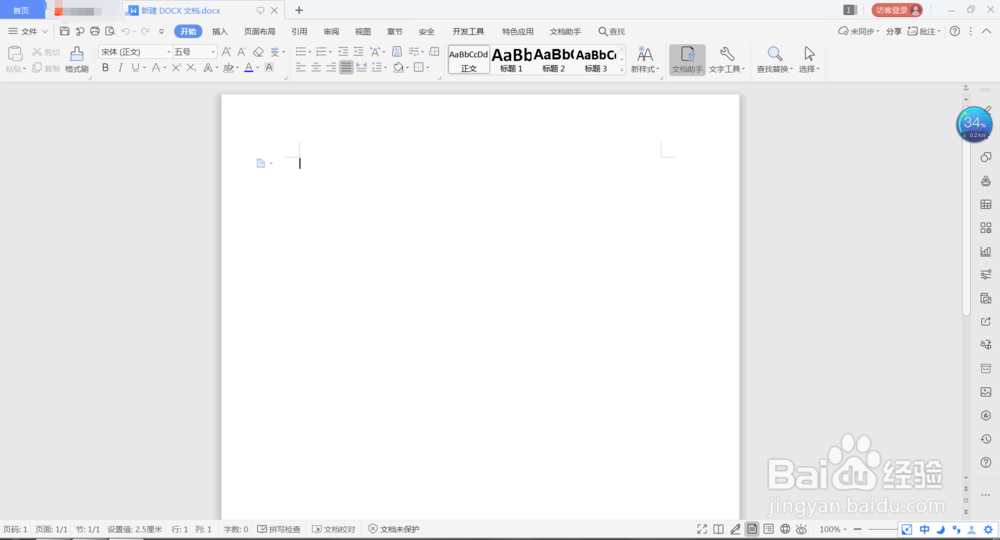1000x540 pixels.
Task: Toggle justified alignment button
Action: point(346,68)
